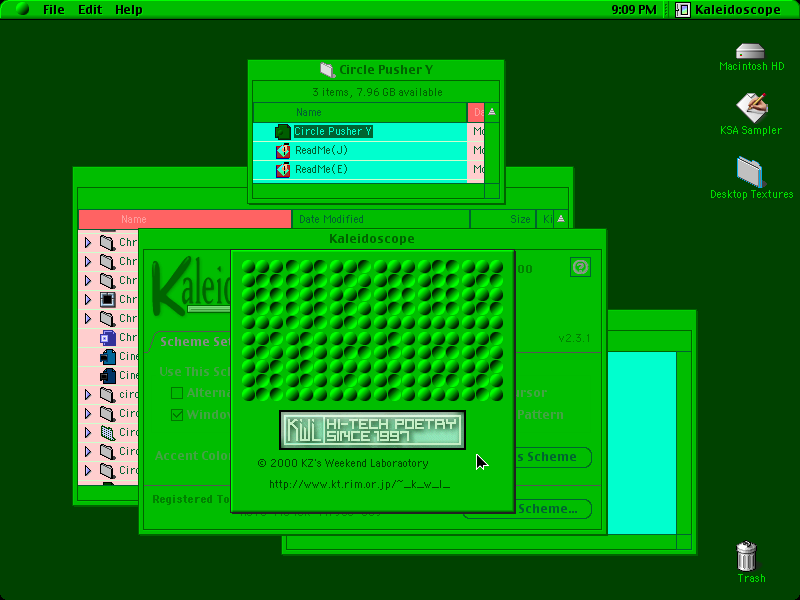Sort by Size in rear list window

tap(503, 219)
